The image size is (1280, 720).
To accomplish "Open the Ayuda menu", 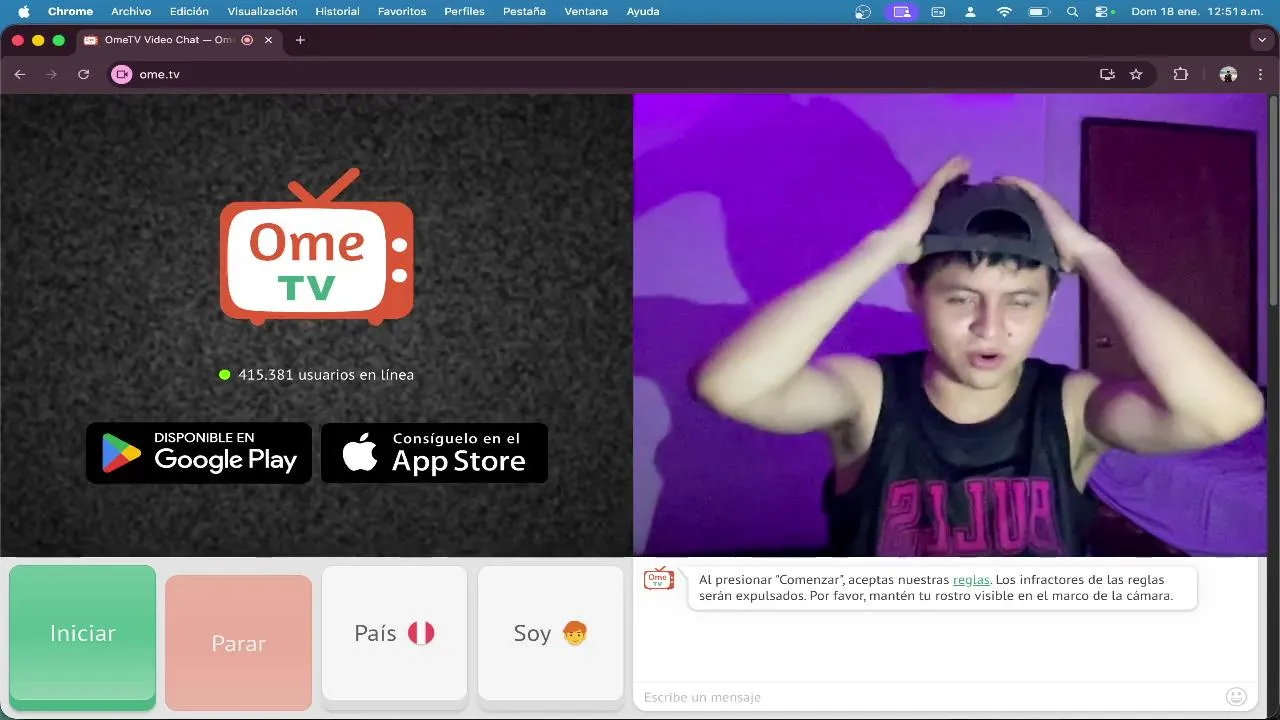I will pos(642,12).
